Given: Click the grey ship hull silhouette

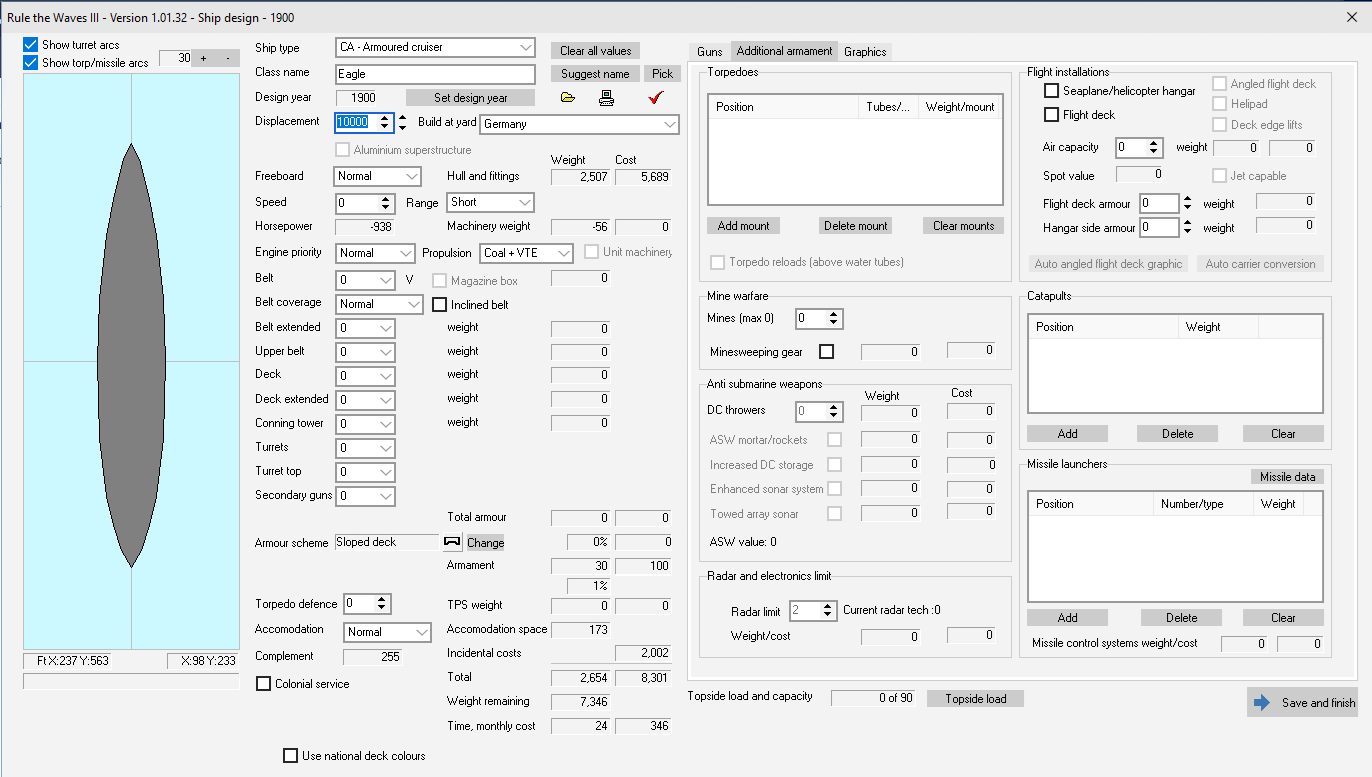Looking at the screenshot, I should coord(131,355).
